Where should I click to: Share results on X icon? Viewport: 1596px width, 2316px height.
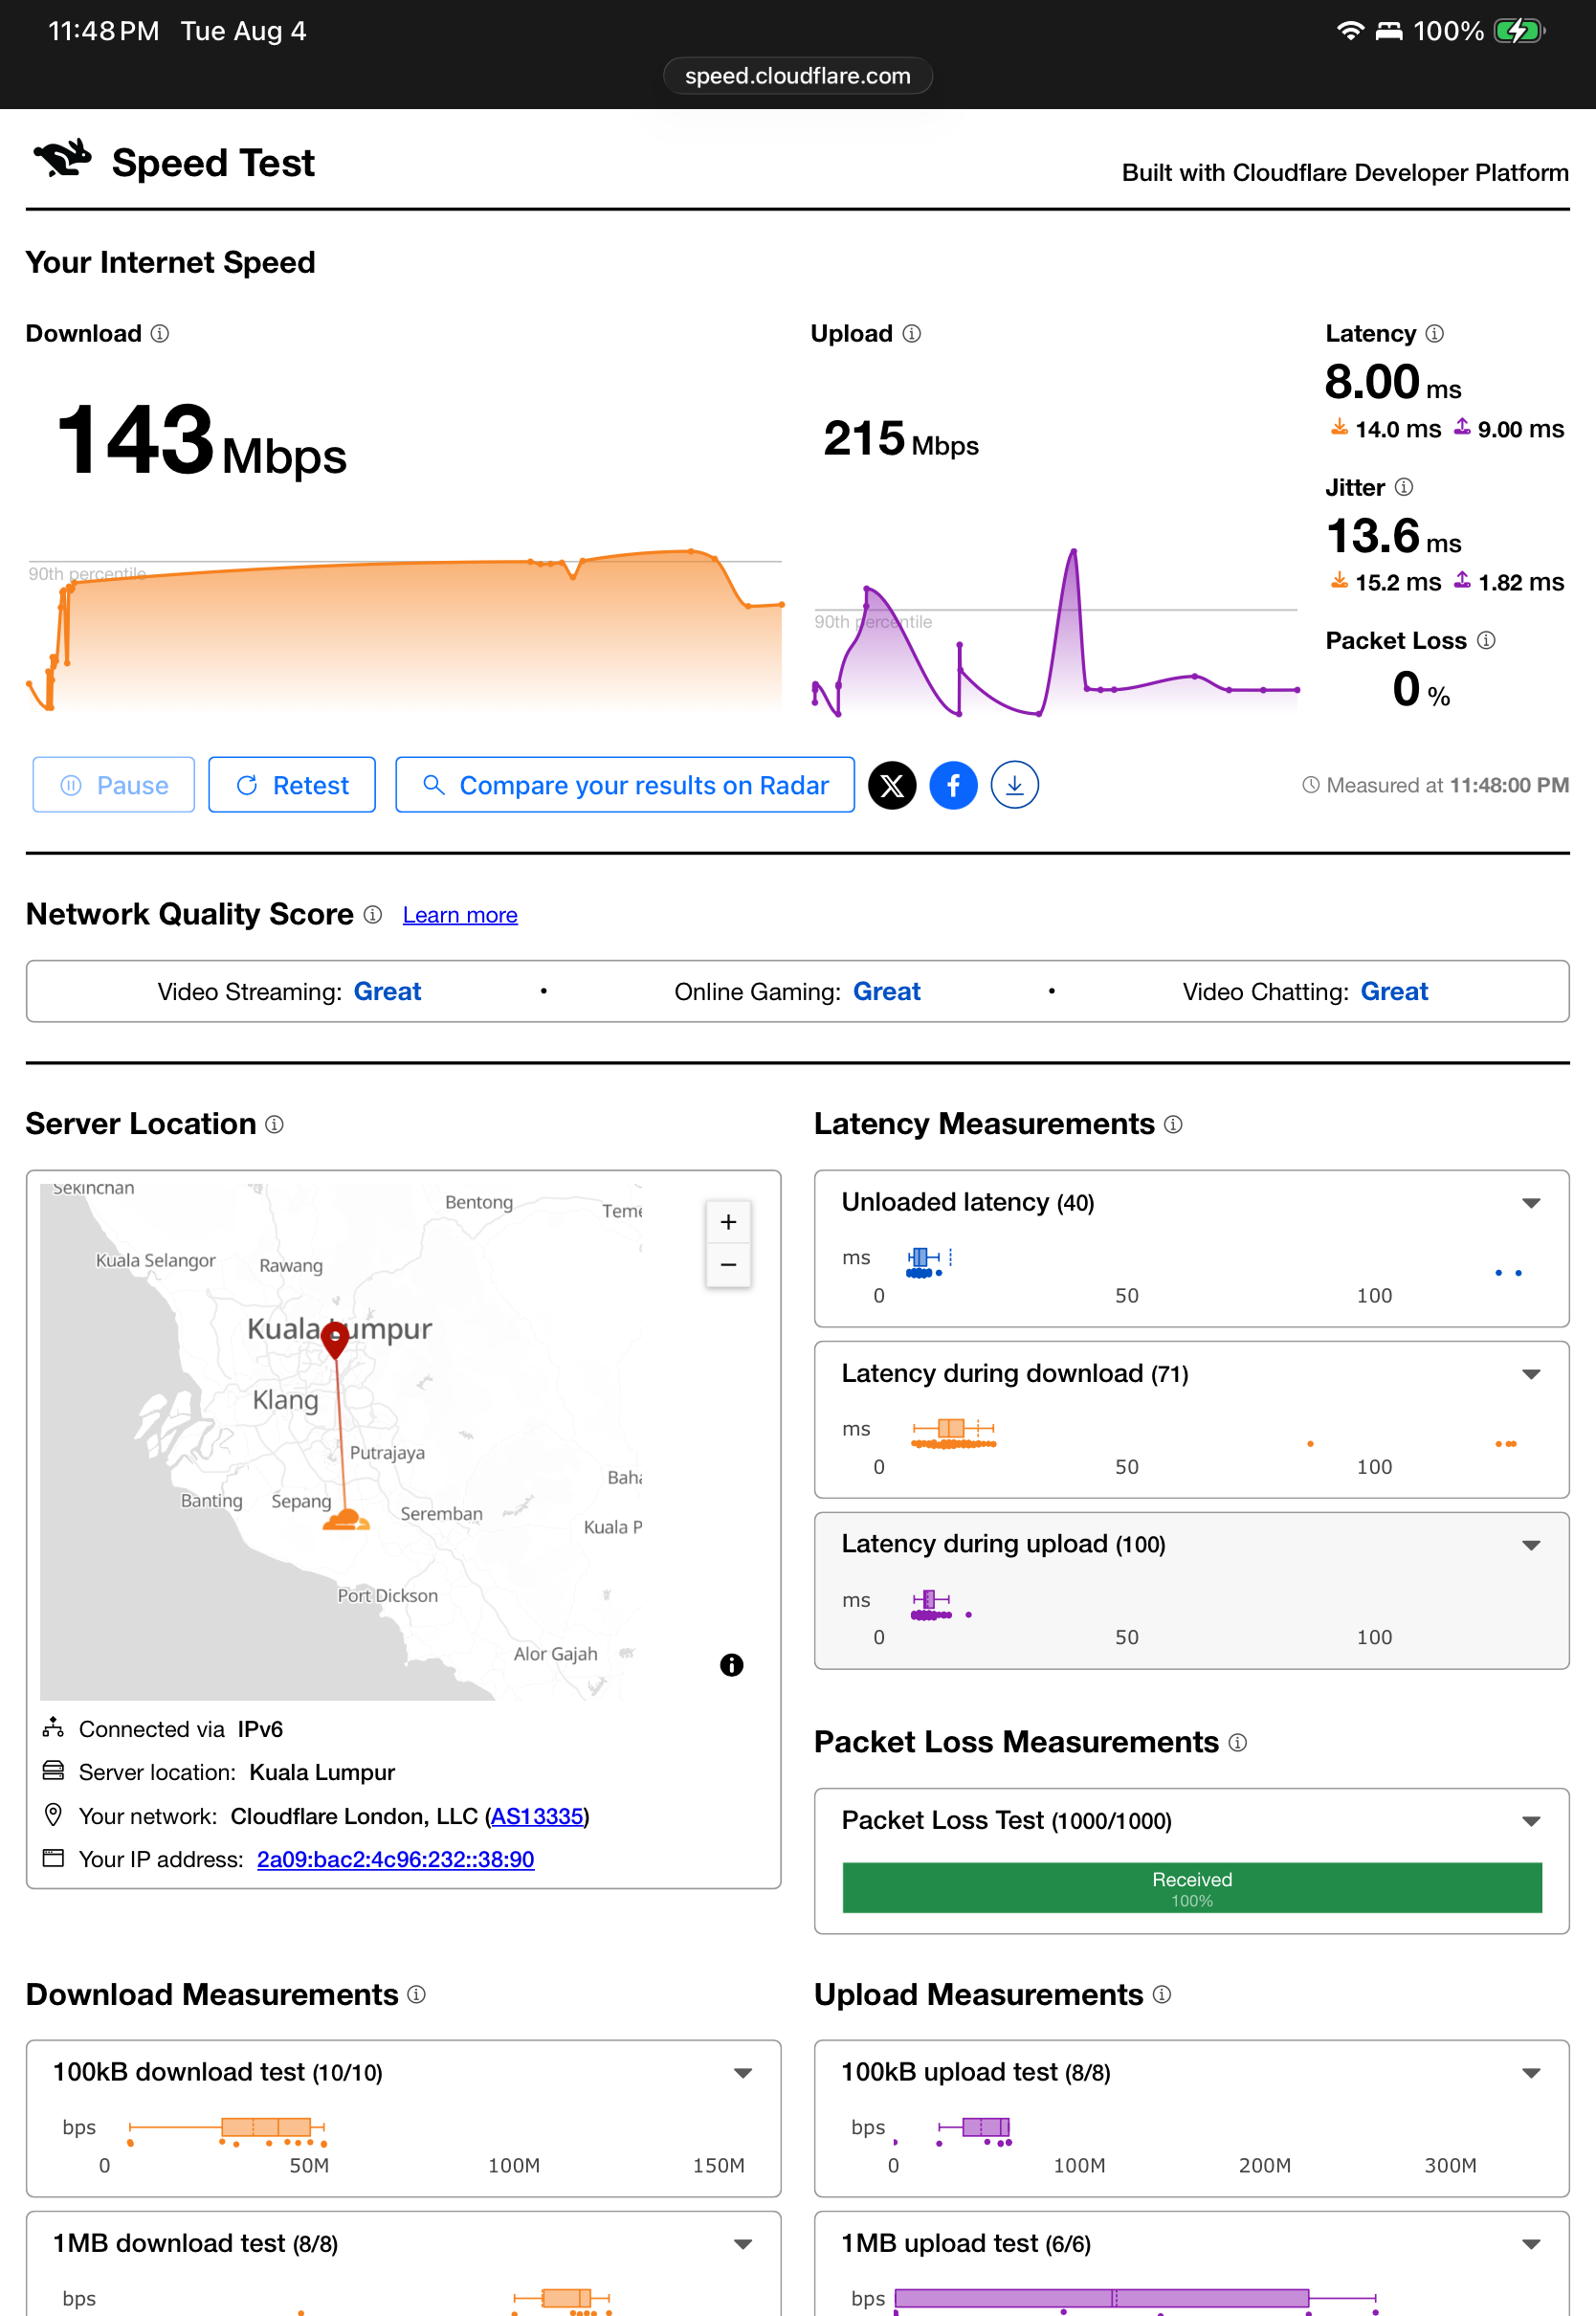point(892,785)
